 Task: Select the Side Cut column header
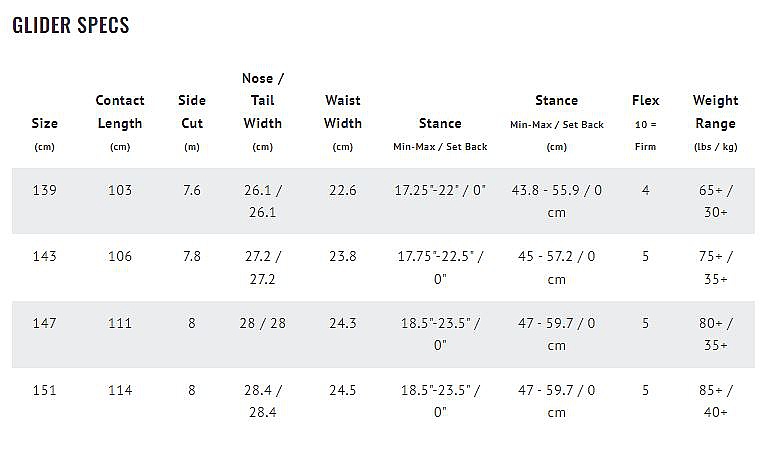coord(192,112)
